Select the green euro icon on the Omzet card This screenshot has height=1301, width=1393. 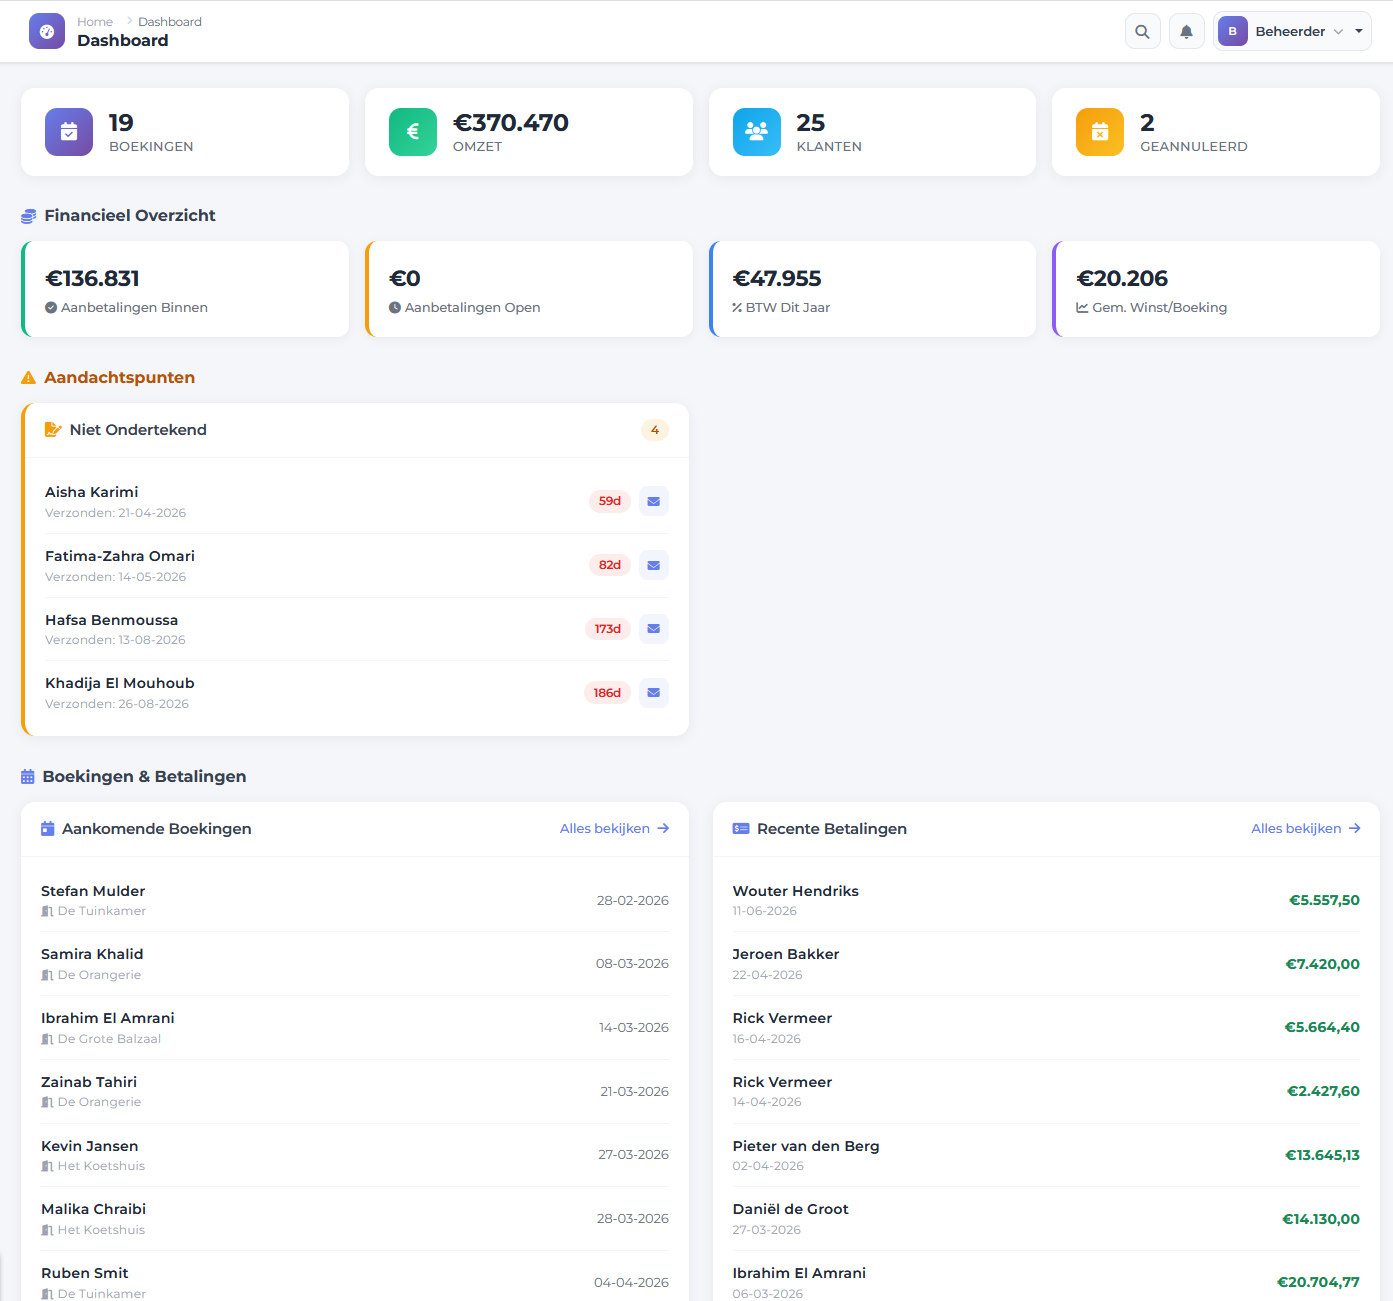pos(412,131)
